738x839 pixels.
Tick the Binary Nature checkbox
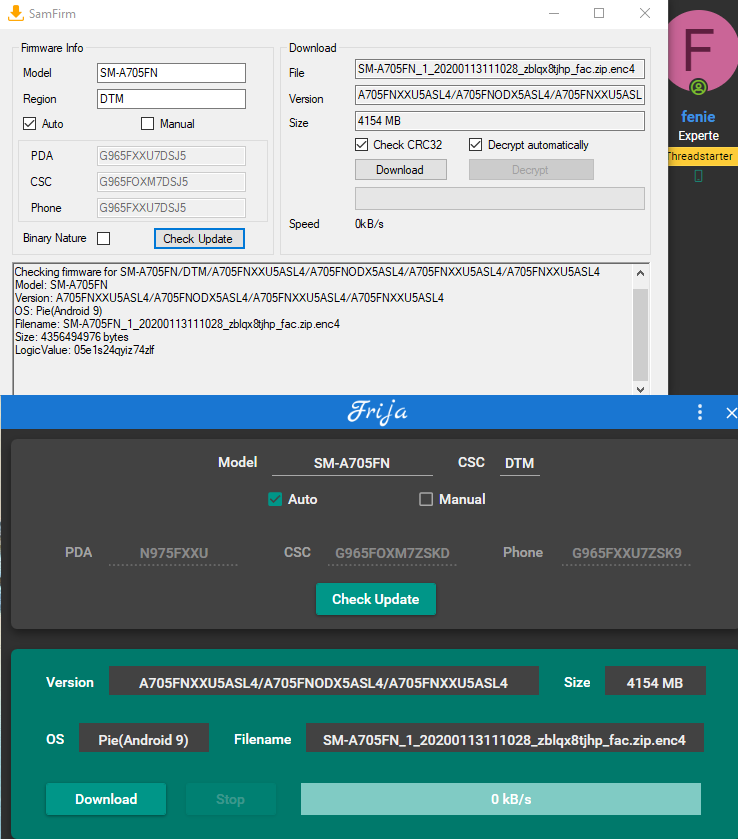(x=103, y=238)
